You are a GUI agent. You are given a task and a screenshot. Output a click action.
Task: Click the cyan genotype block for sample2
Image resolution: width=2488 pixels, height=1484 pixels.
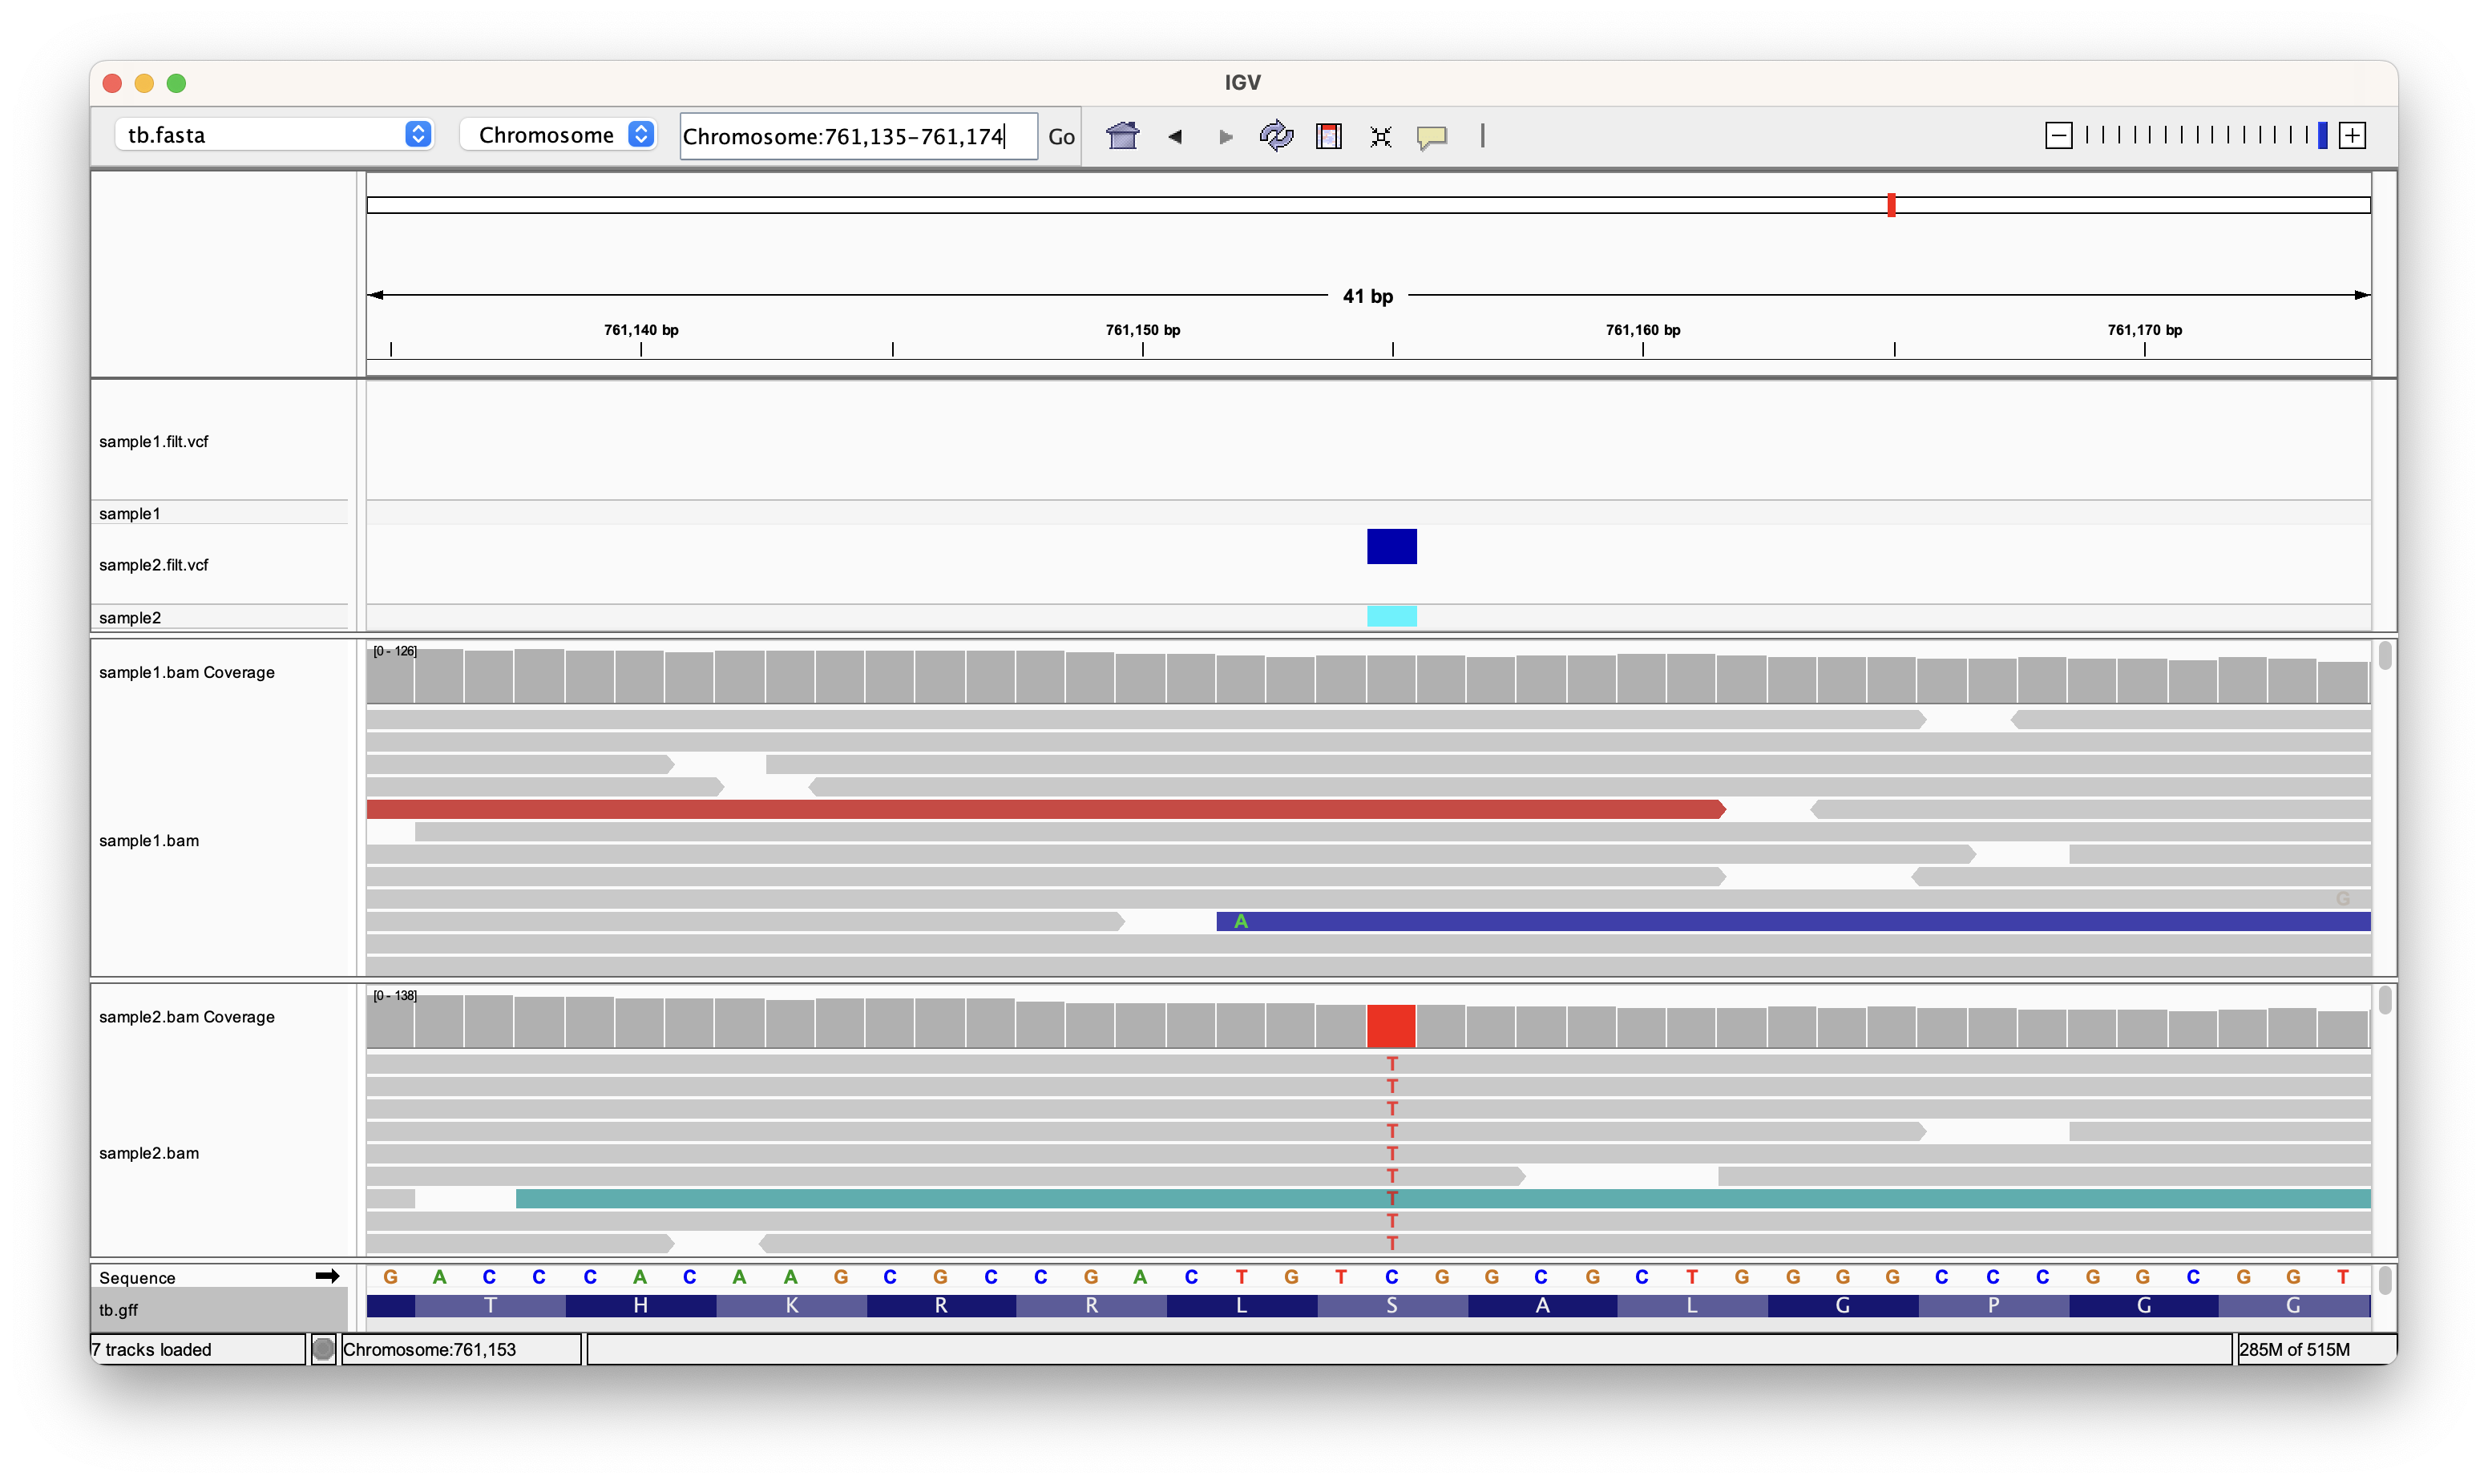pyautogui.click(x=1391, y=616)
